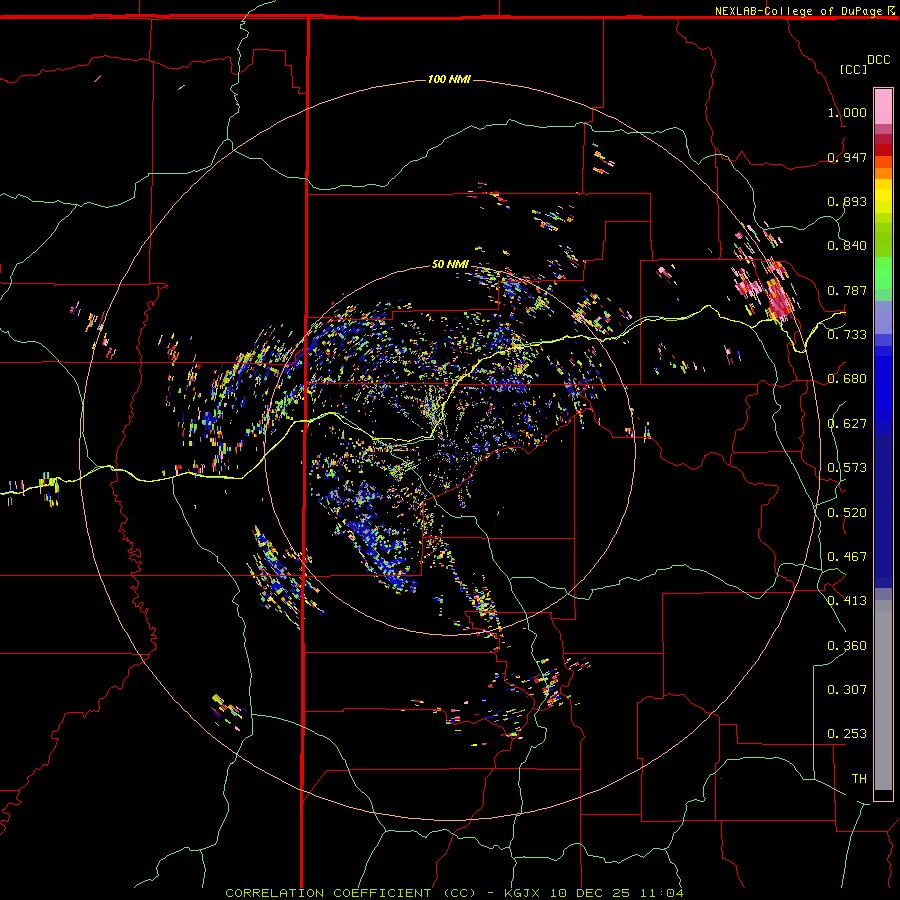The image size is (900, 900).
Task: Click the 0.573 value on the color scale
Action: coord(847,468)
